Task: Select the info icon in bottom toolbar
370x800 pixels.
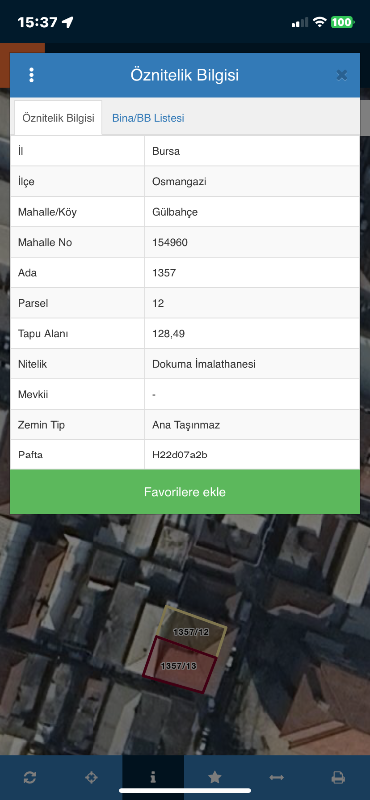Action: click(x=153, y=777)
